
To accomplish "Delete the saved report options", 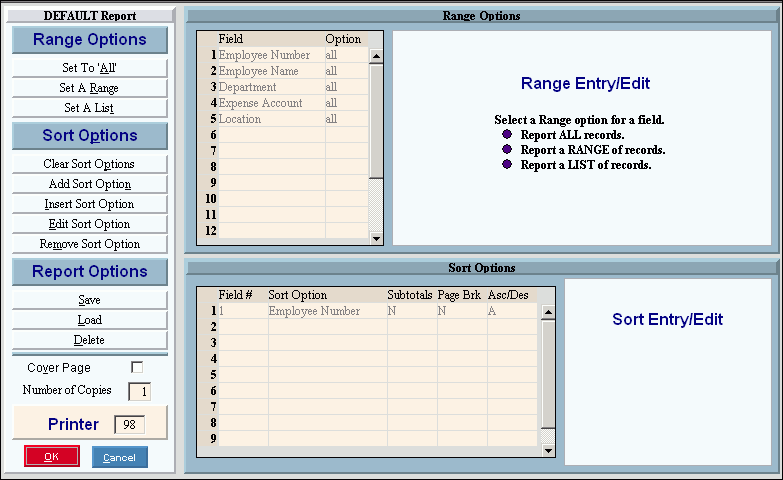I will 89,340.
